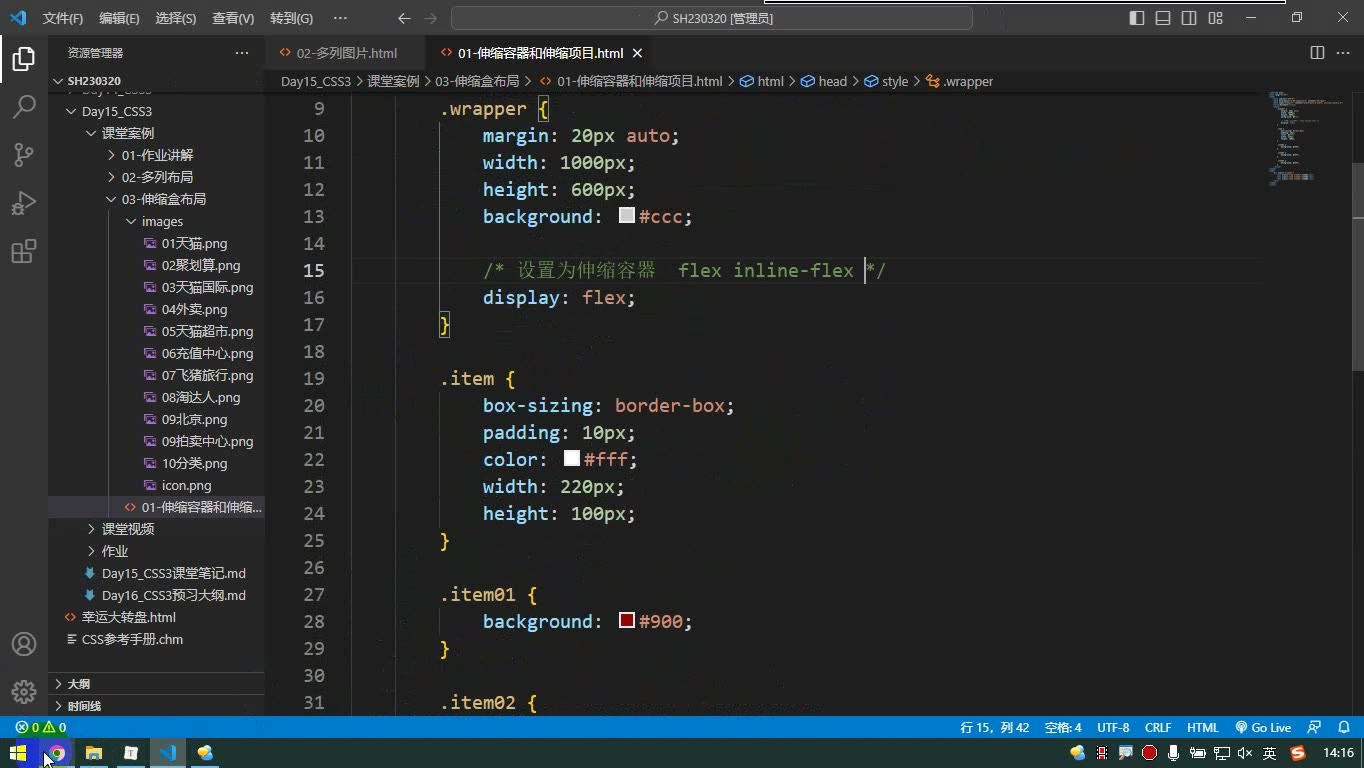1364x768 pixels.
Task: Click the errors and warnings status indicator
Action: click(40, 728)
